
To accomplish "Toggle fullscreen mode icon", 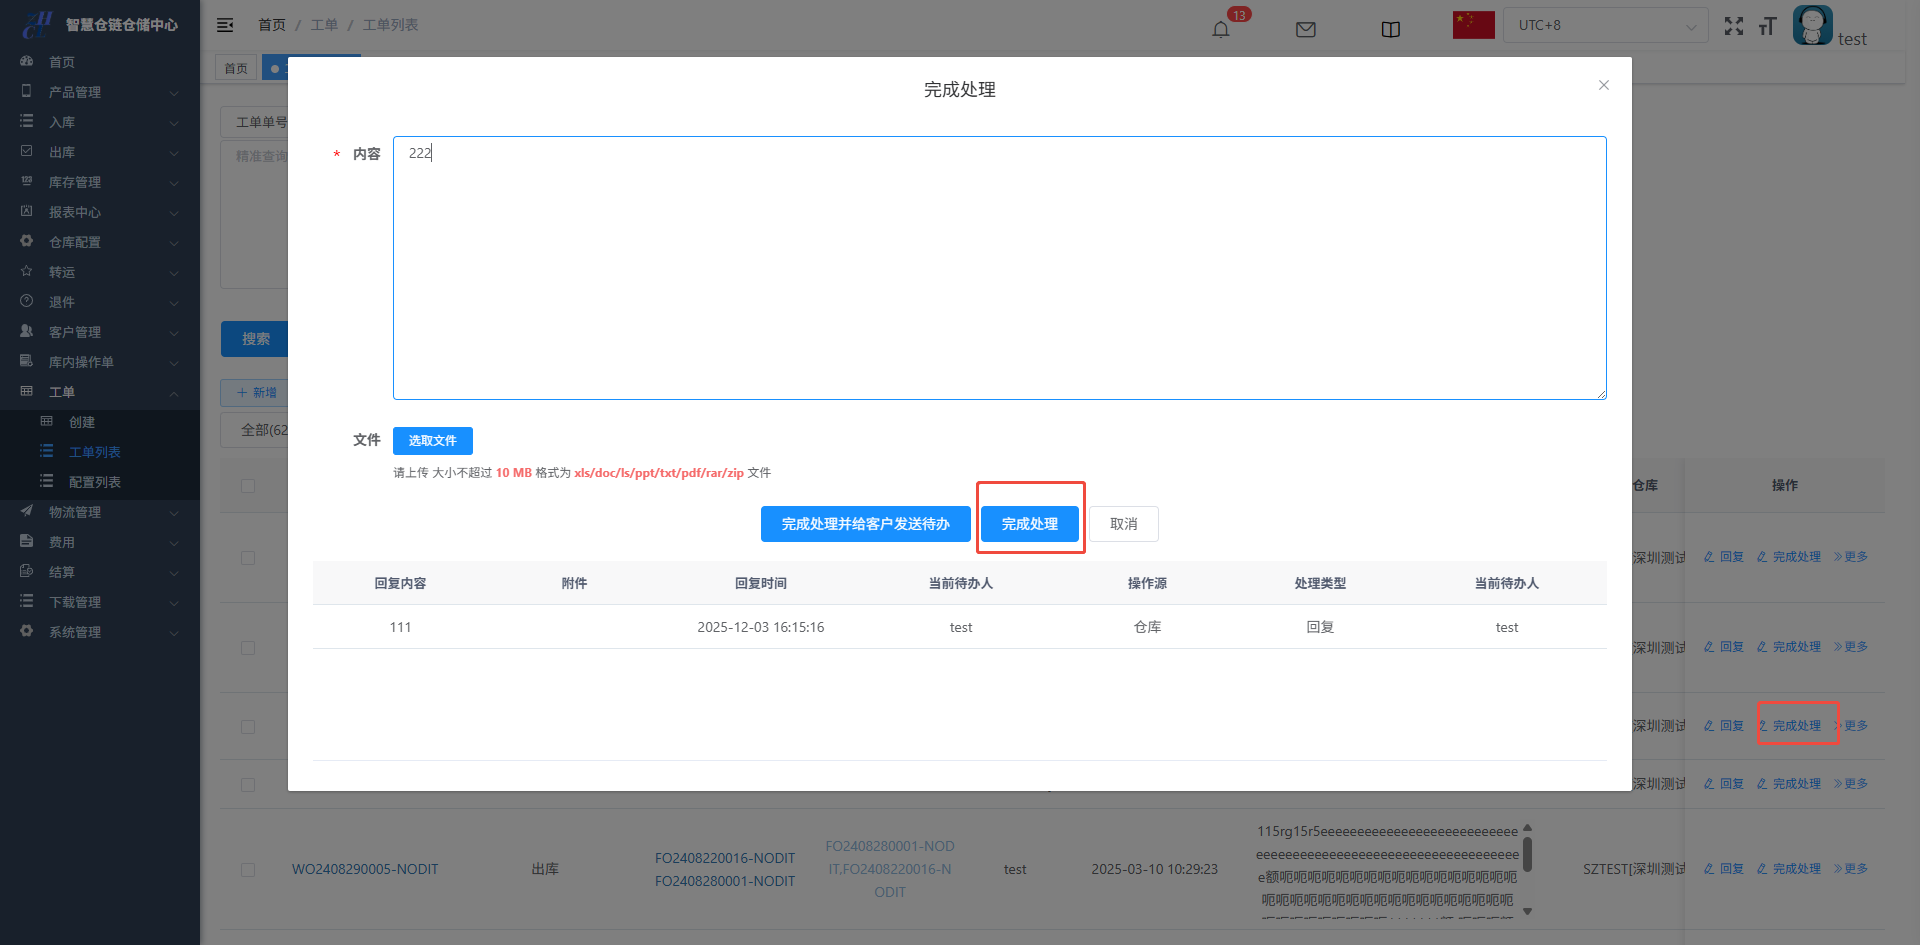I will (x=1733, y=27).
